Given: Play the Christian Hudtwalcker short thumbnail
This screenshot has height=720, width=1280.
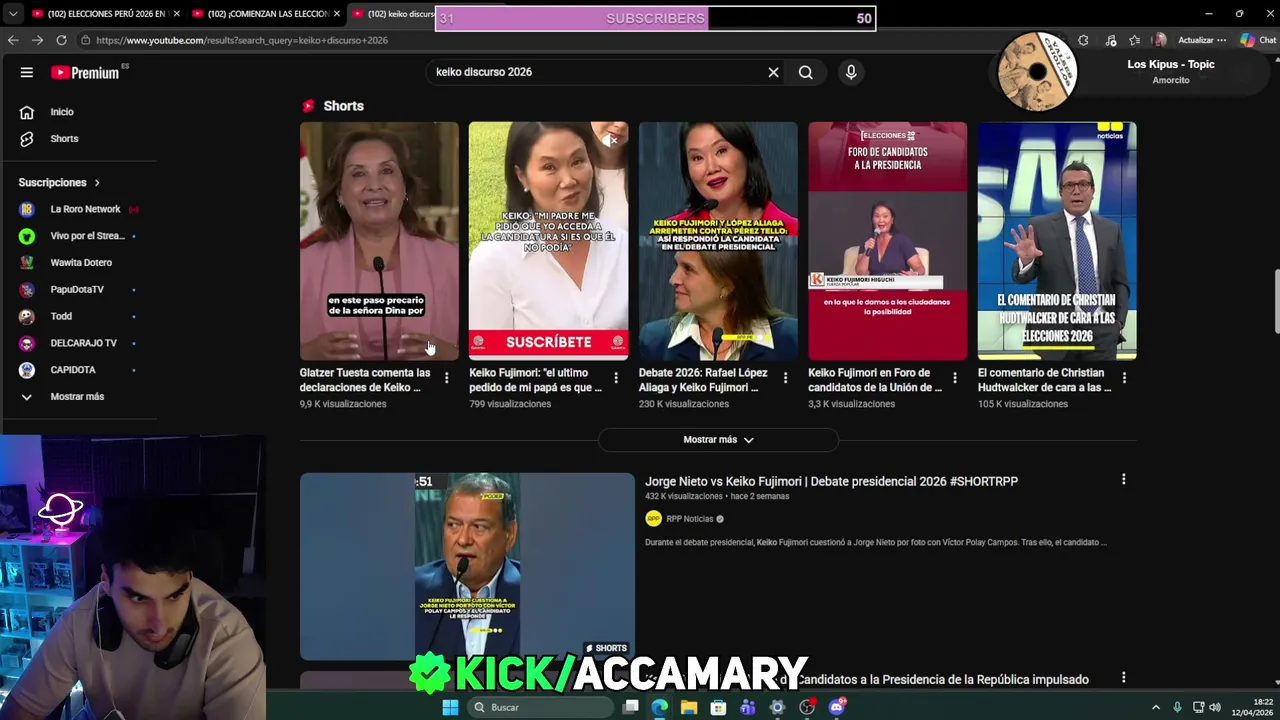Looking at the screenshot, I should [1057, 240].
